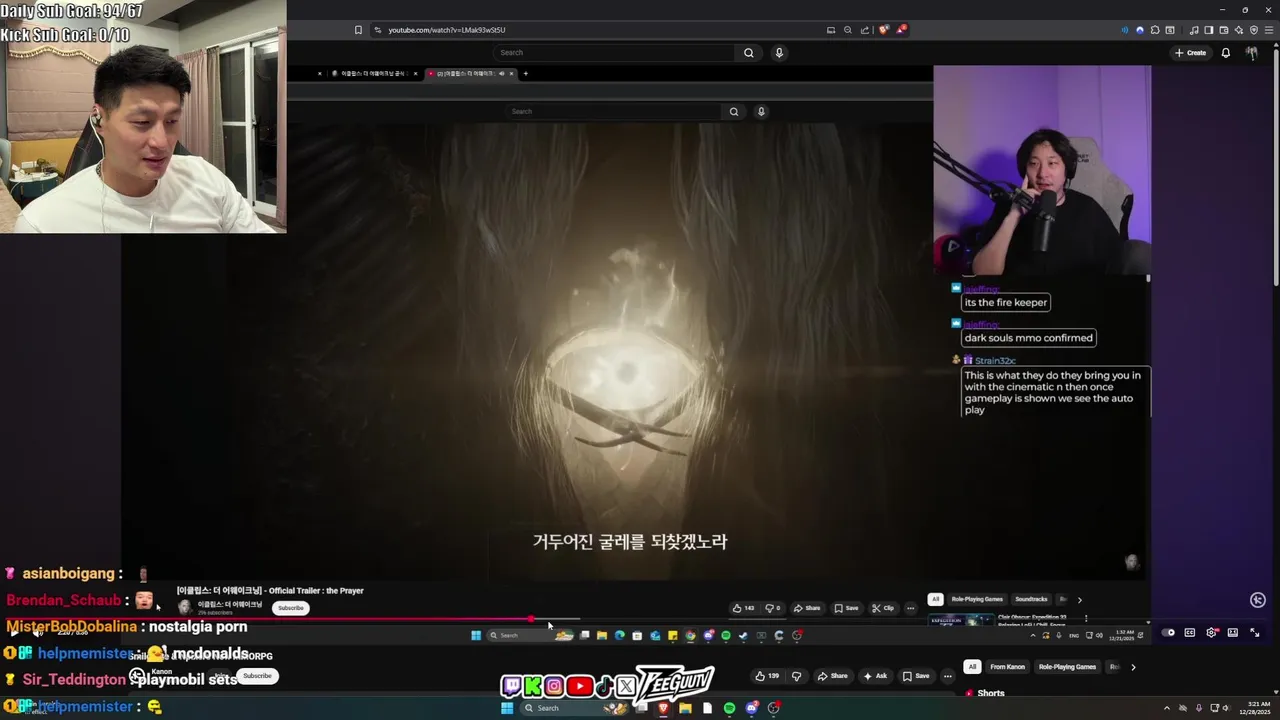This screenshot has width=1280, height=720.
Task: Open Brave browser in the bottom taskbar
Action: [x=663, y=708]
